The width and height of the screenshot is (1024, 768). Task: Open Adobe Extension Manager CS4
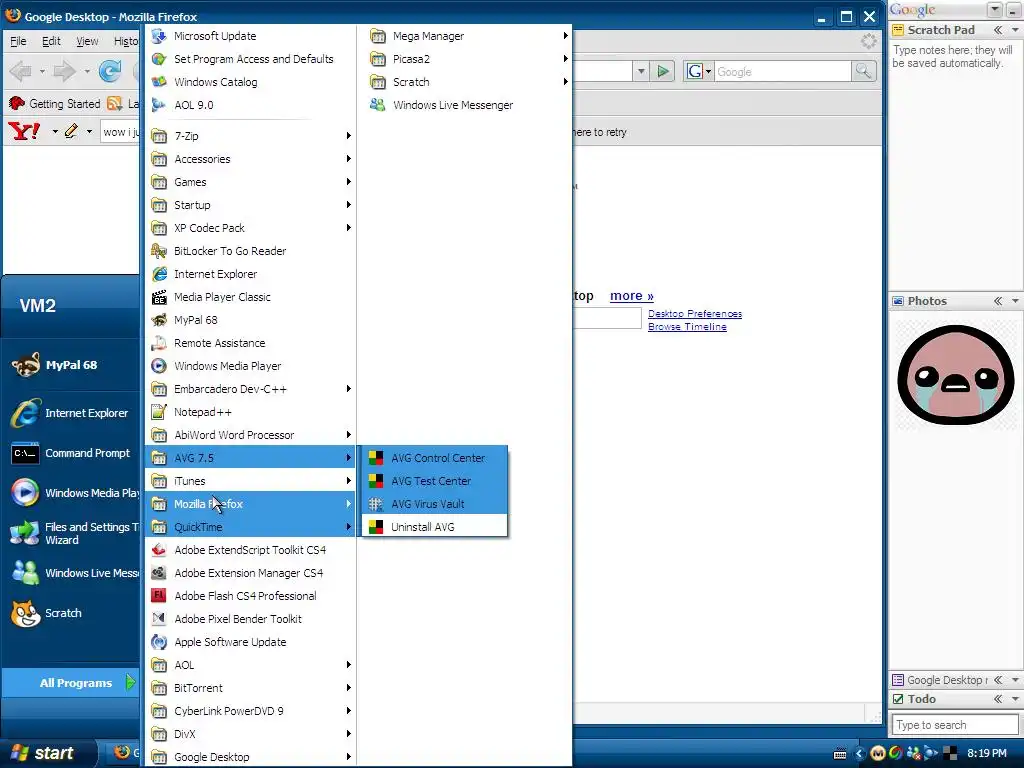tap(251, 573)
